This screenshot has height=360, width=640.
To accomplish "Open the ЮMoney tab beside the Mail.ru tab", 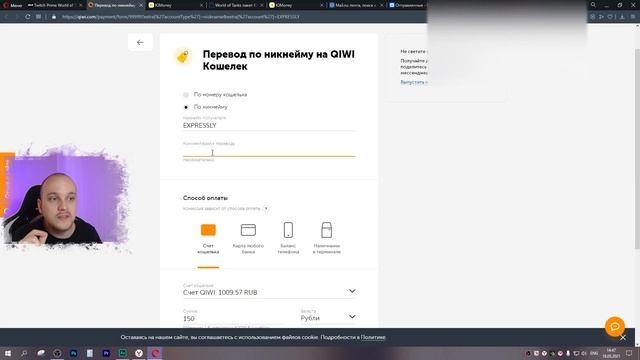I will (x=296, y=5).
